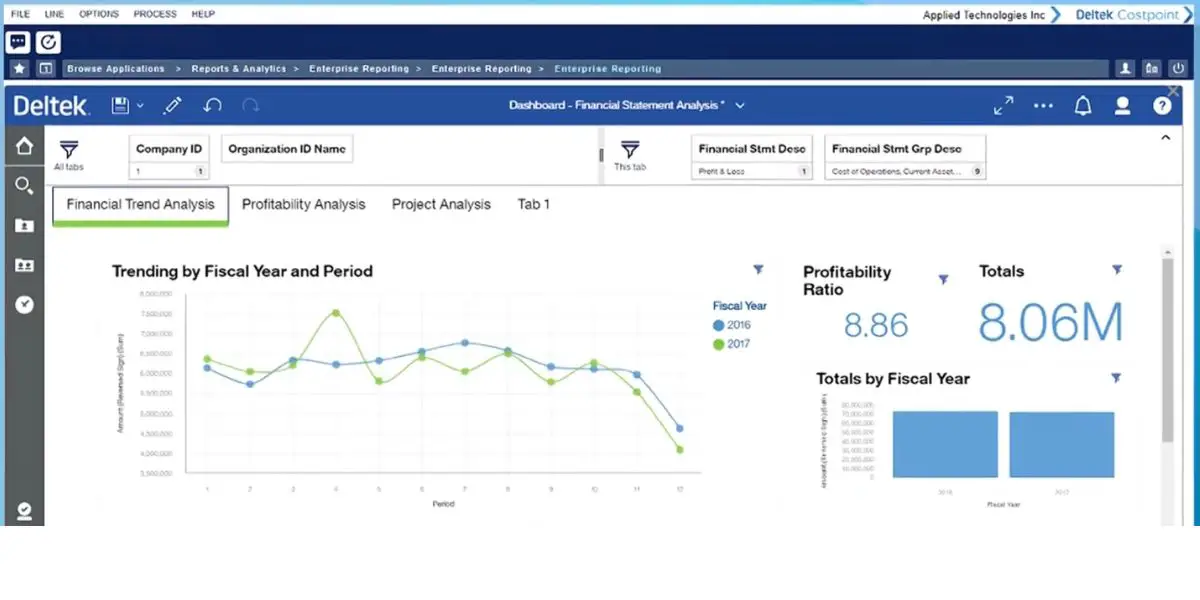Click the redo arrow icon

(251, 105)
